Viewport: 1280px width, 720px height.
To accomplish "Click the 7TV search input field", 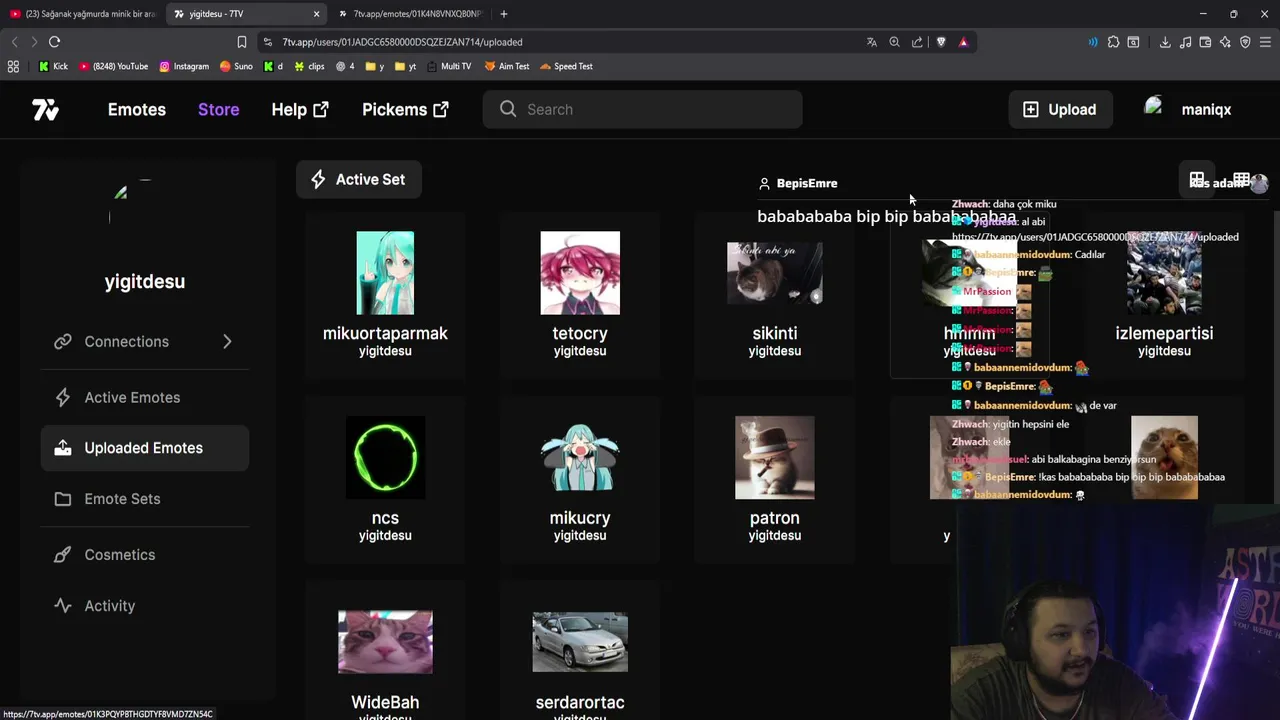I will pyautogui.click(x=642, y=109).
